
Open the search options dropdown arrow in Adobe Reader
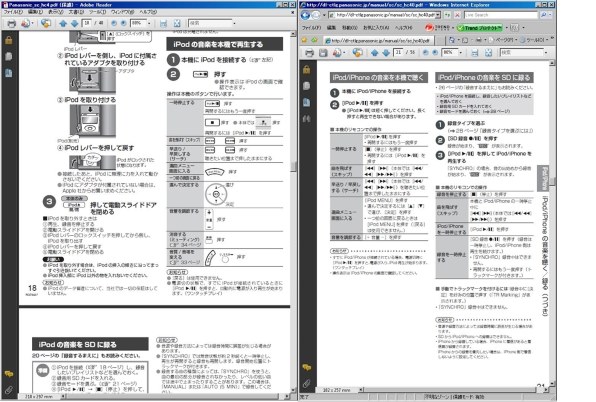[234, 24]
